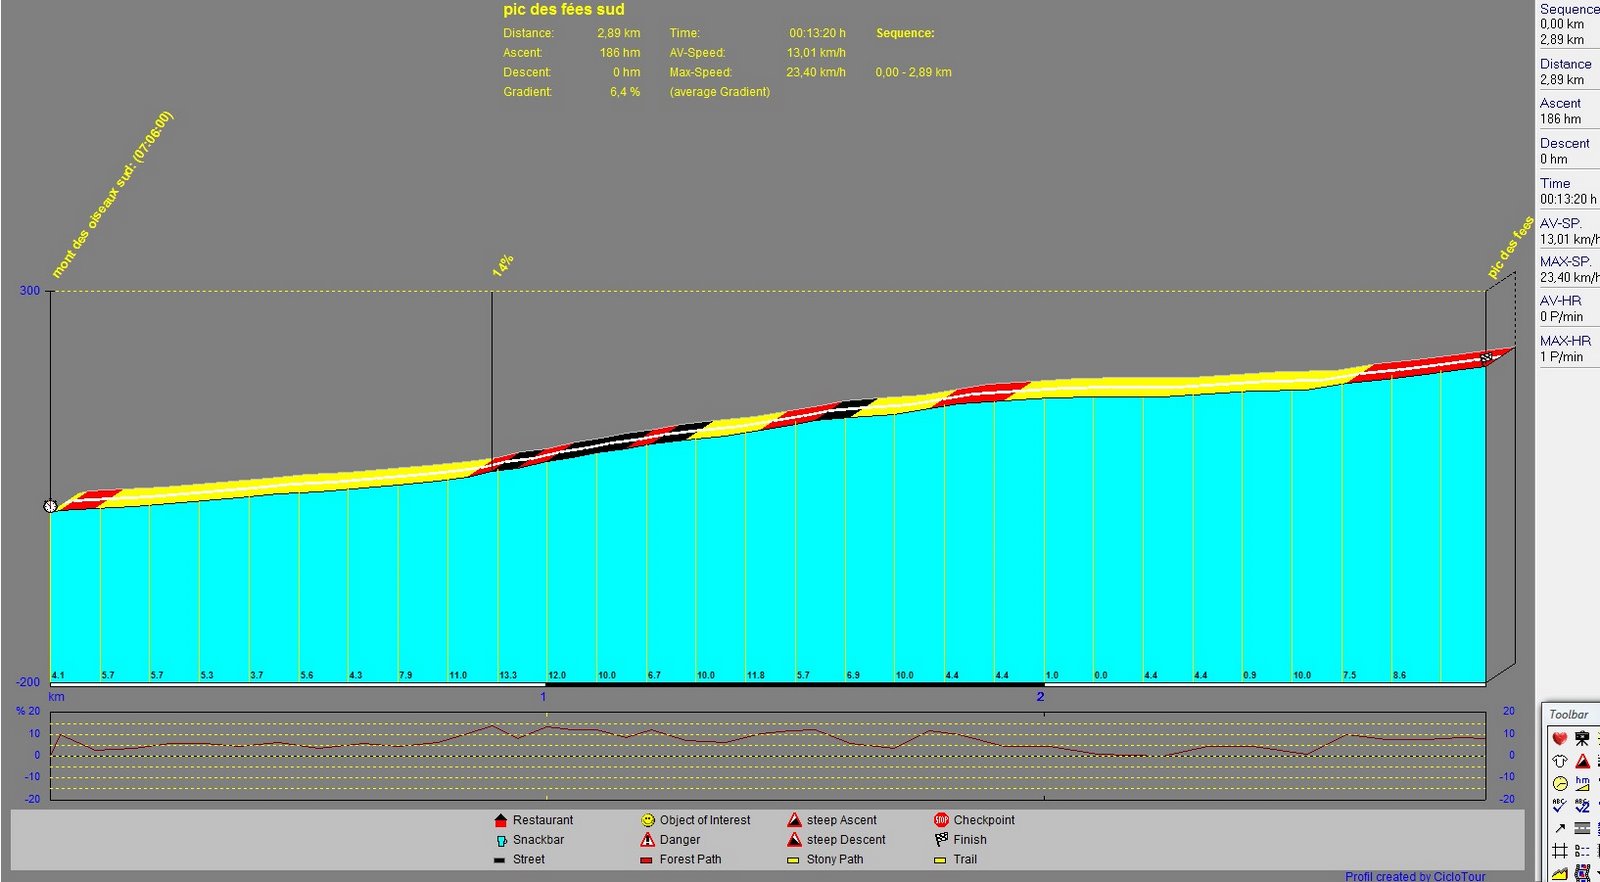Click the red gradient curve in lower graph
This screenshot has height=882, width=1600.
767,740
